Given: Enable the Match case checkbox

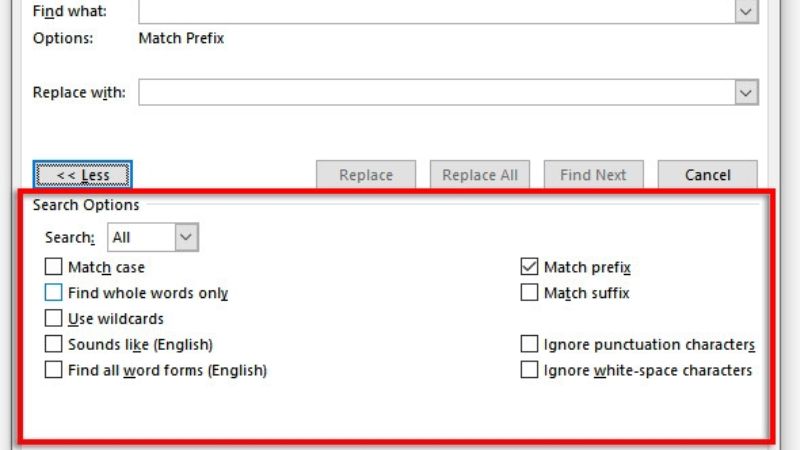Looking at the screenshot, I should [53, 267].
